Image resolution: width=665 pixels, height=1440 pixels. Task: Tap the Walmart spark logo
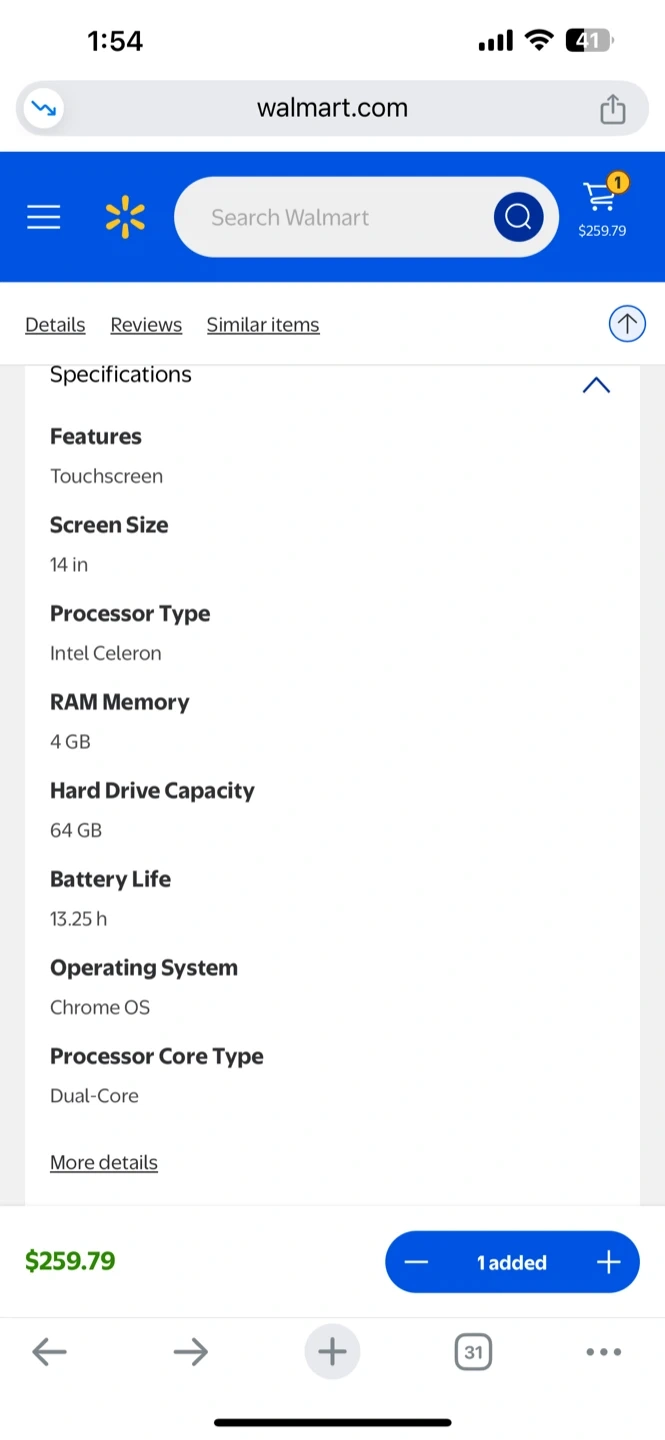click(x=125, y=217)
